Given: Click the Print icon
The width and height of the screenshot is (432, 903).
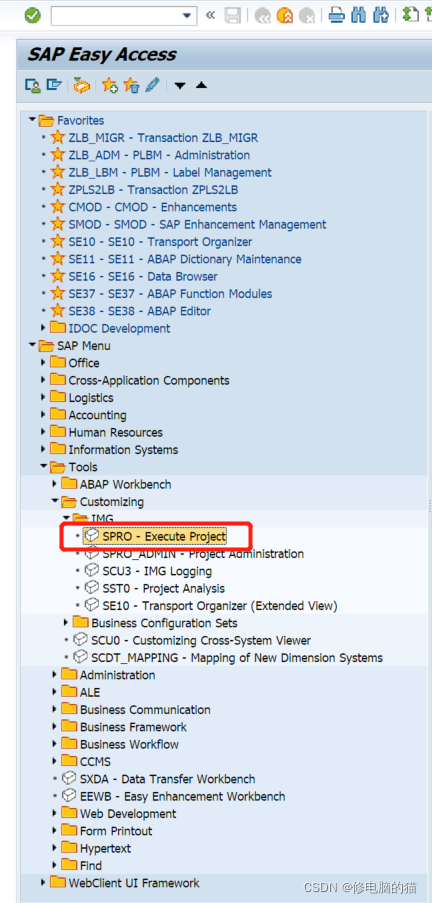Looking at the screenshot, I should click(337, 16).
